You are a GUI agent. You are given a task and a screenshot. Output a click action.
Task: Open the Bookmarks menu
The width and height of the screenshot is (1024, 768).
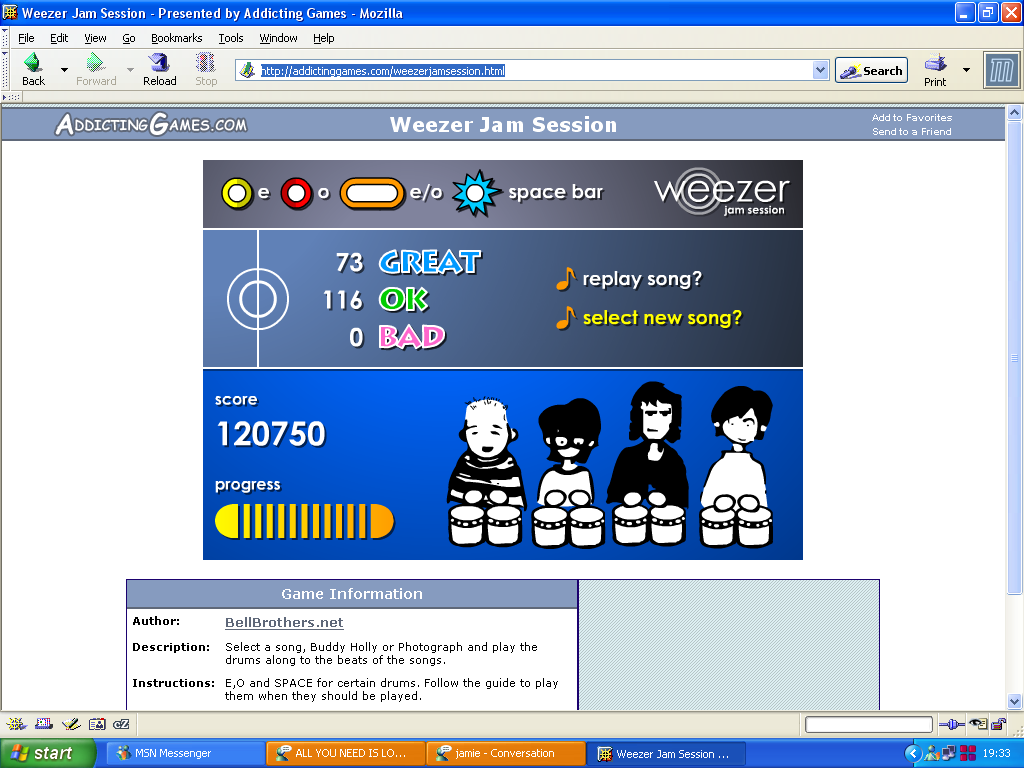[176, 38]
